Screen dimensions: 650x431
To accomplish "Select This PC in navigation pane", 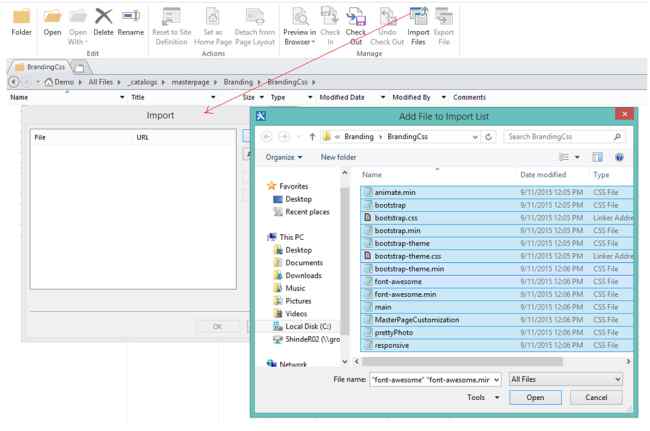I will point(291,237).
